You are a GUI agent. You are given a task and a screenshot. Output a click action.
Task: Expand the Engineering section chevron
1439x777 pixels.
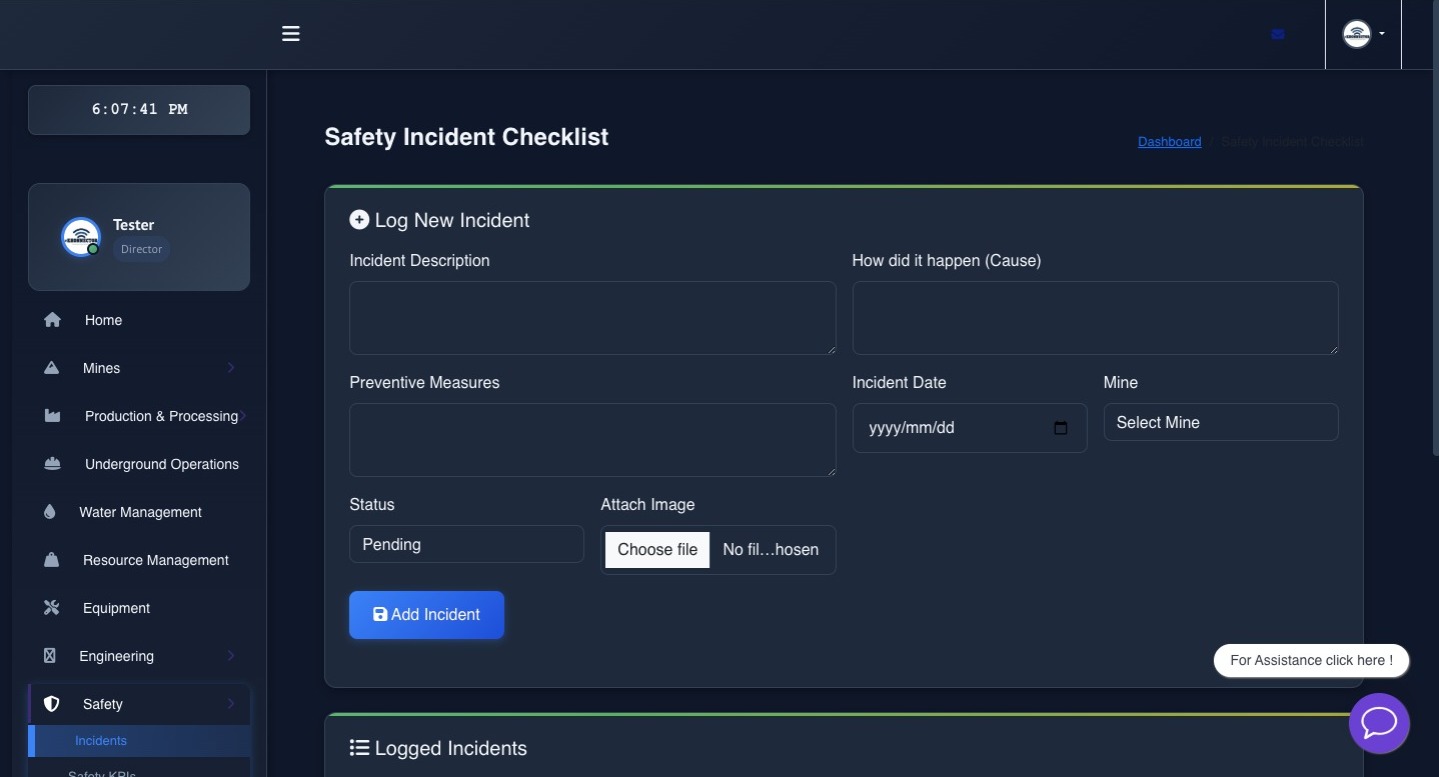pyautogui.click(x=231, y=655)
